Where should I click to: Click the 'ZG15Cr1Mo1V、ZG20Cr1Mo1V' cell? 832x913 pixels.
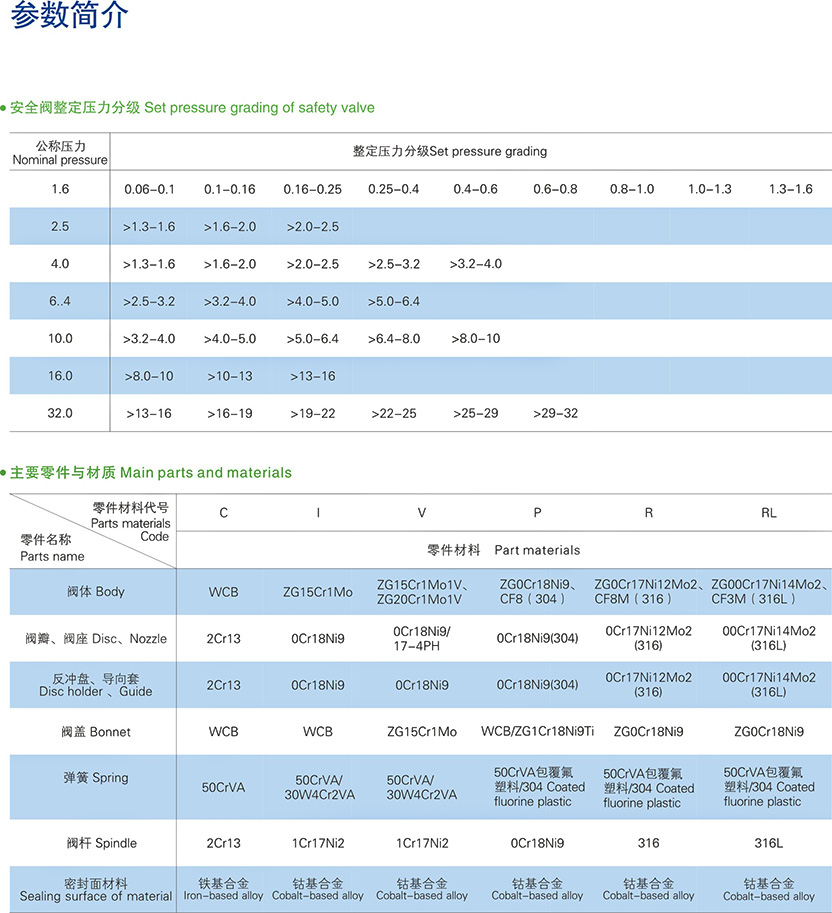point(422,592)
